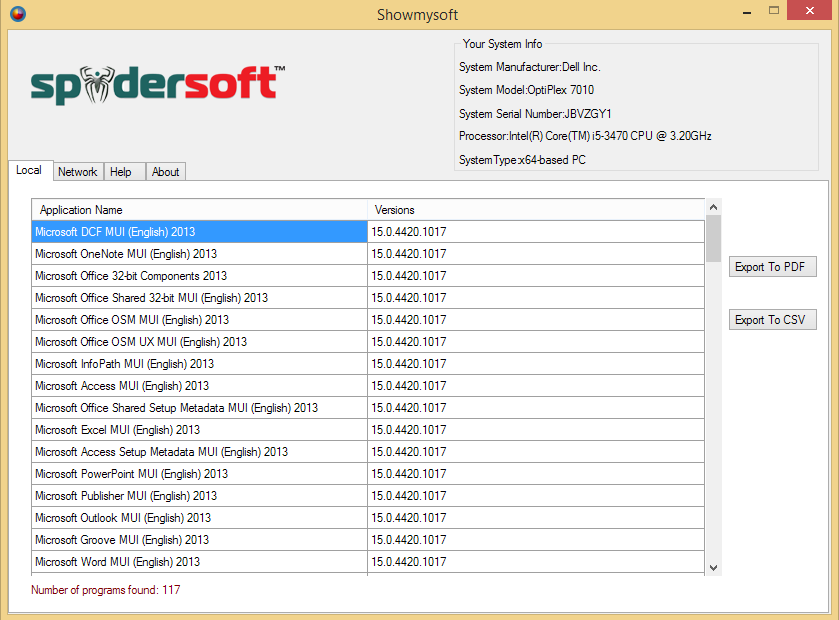The image size is (839, 620).
Task: Click Number of programs found: 117 label
Action: coord(105,590)
